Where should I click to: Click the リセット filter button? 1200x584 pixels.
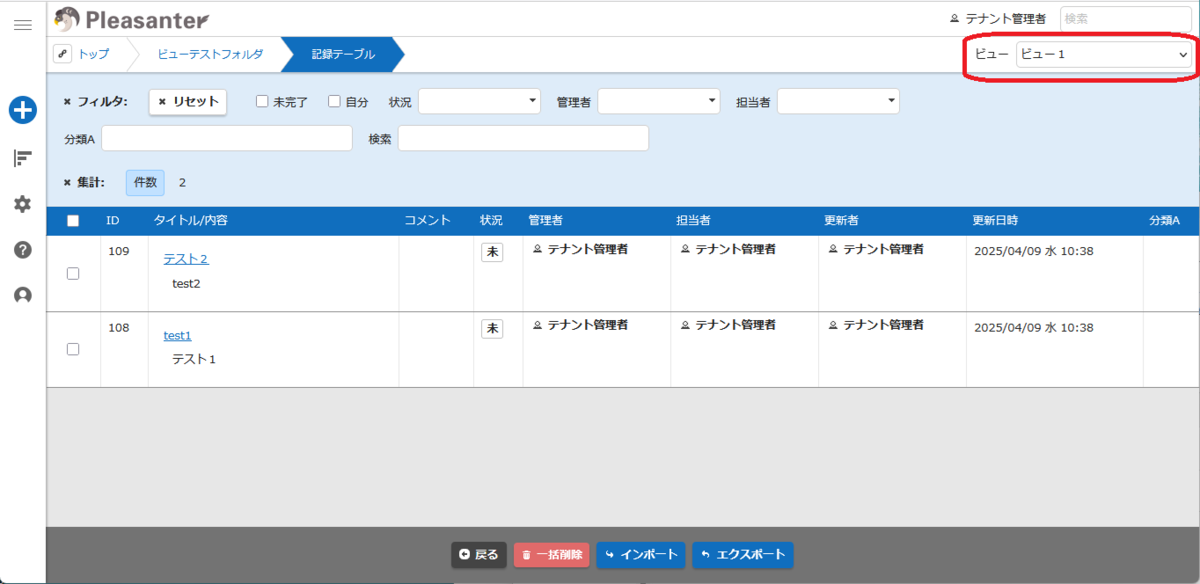188,101
